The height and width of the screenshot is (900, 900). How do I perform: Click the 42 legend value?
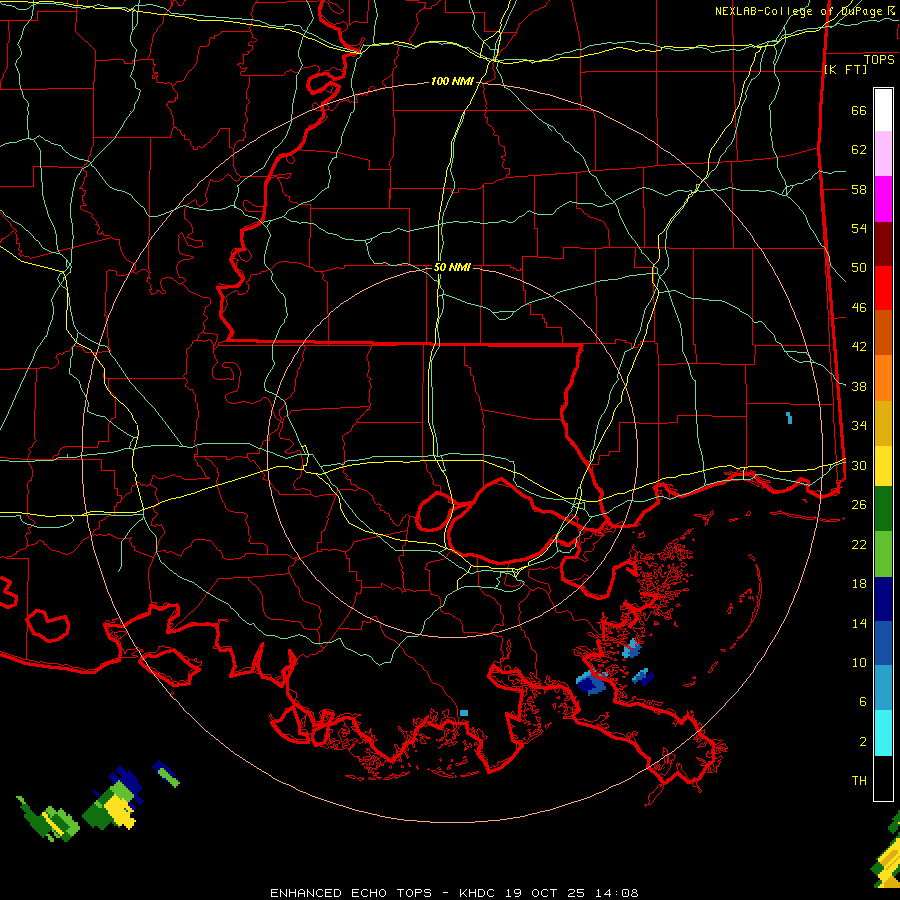(859, 346)
